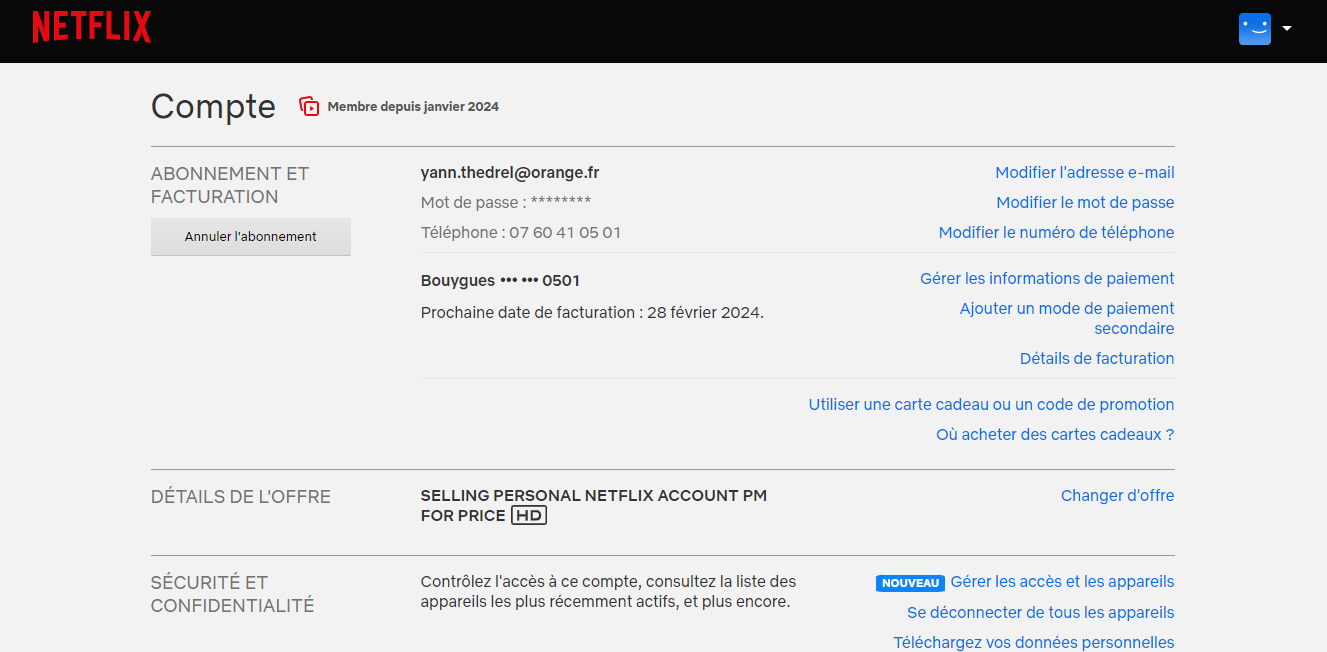Click the HD quality badge
This screenshot has width=1327, height=652.
click(x=529, y=516)
